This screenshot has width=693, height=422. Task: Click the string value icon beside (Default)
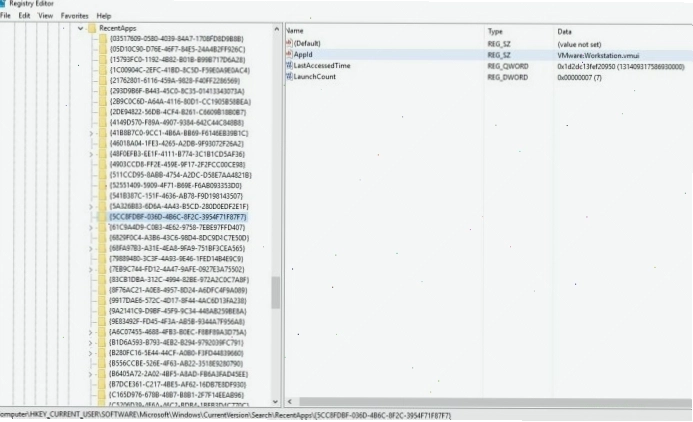289,43
